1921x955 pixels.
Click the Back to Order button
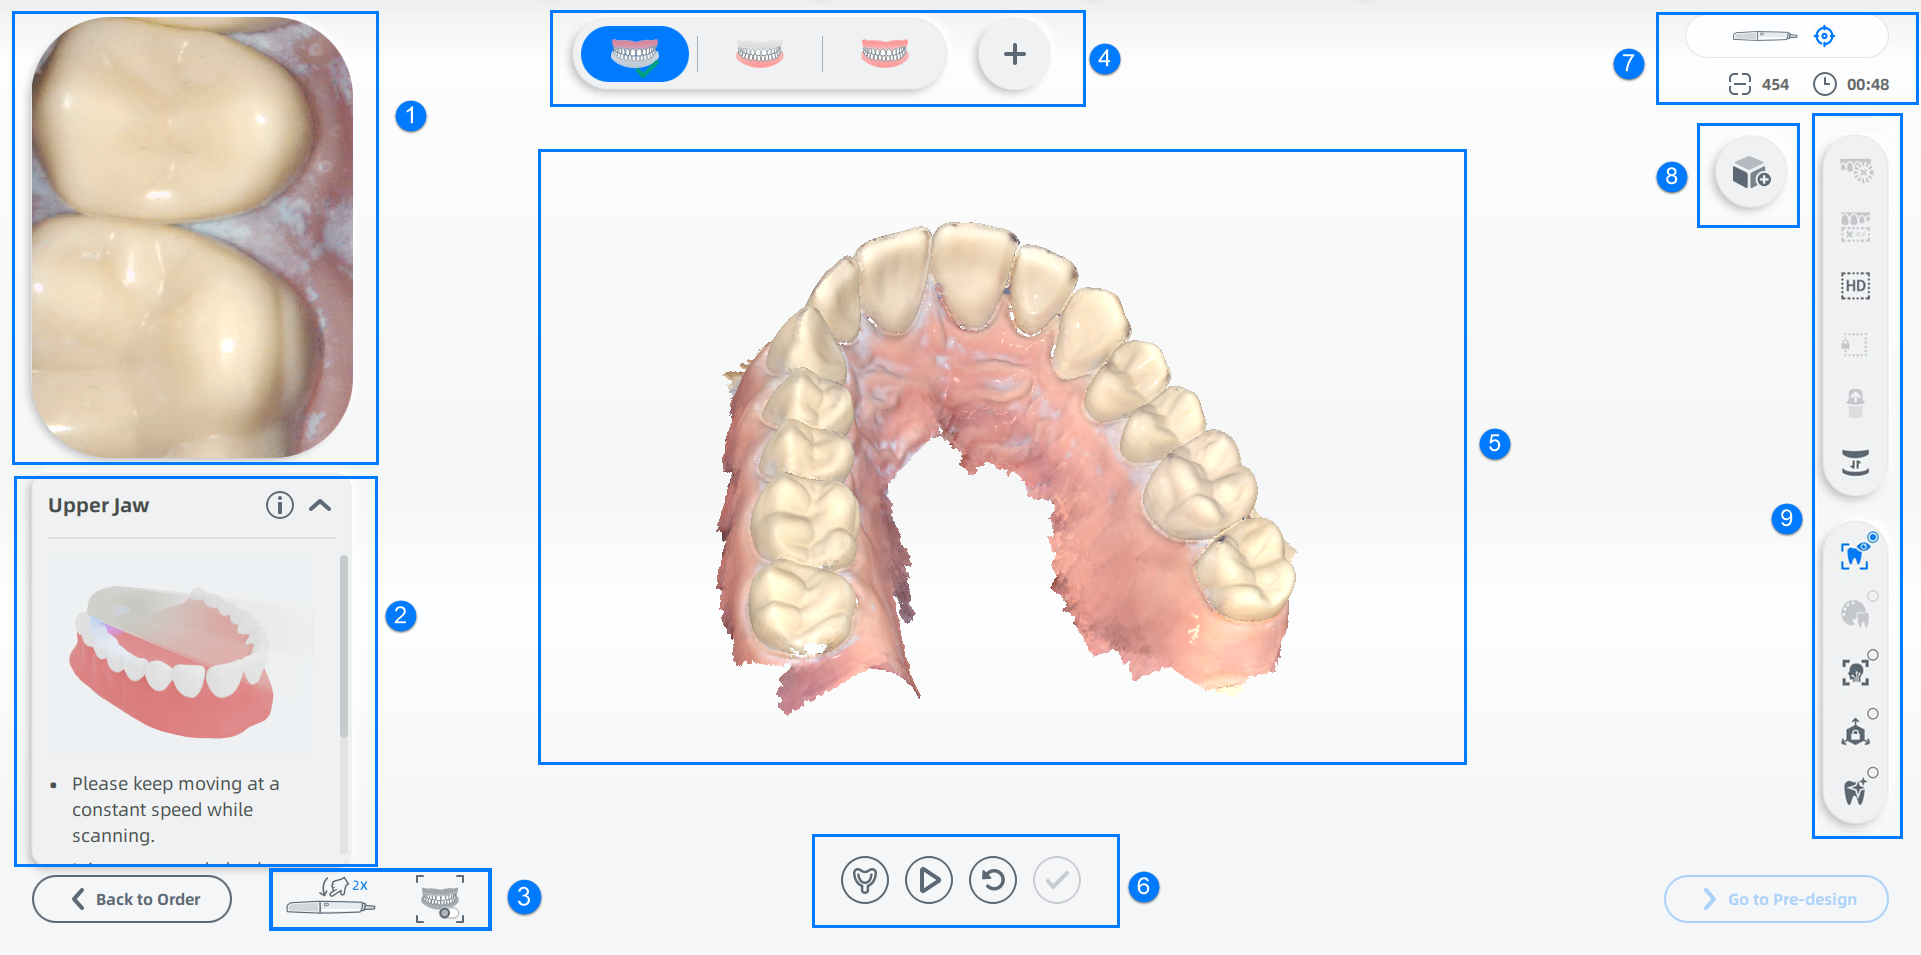tap(132, 899)
